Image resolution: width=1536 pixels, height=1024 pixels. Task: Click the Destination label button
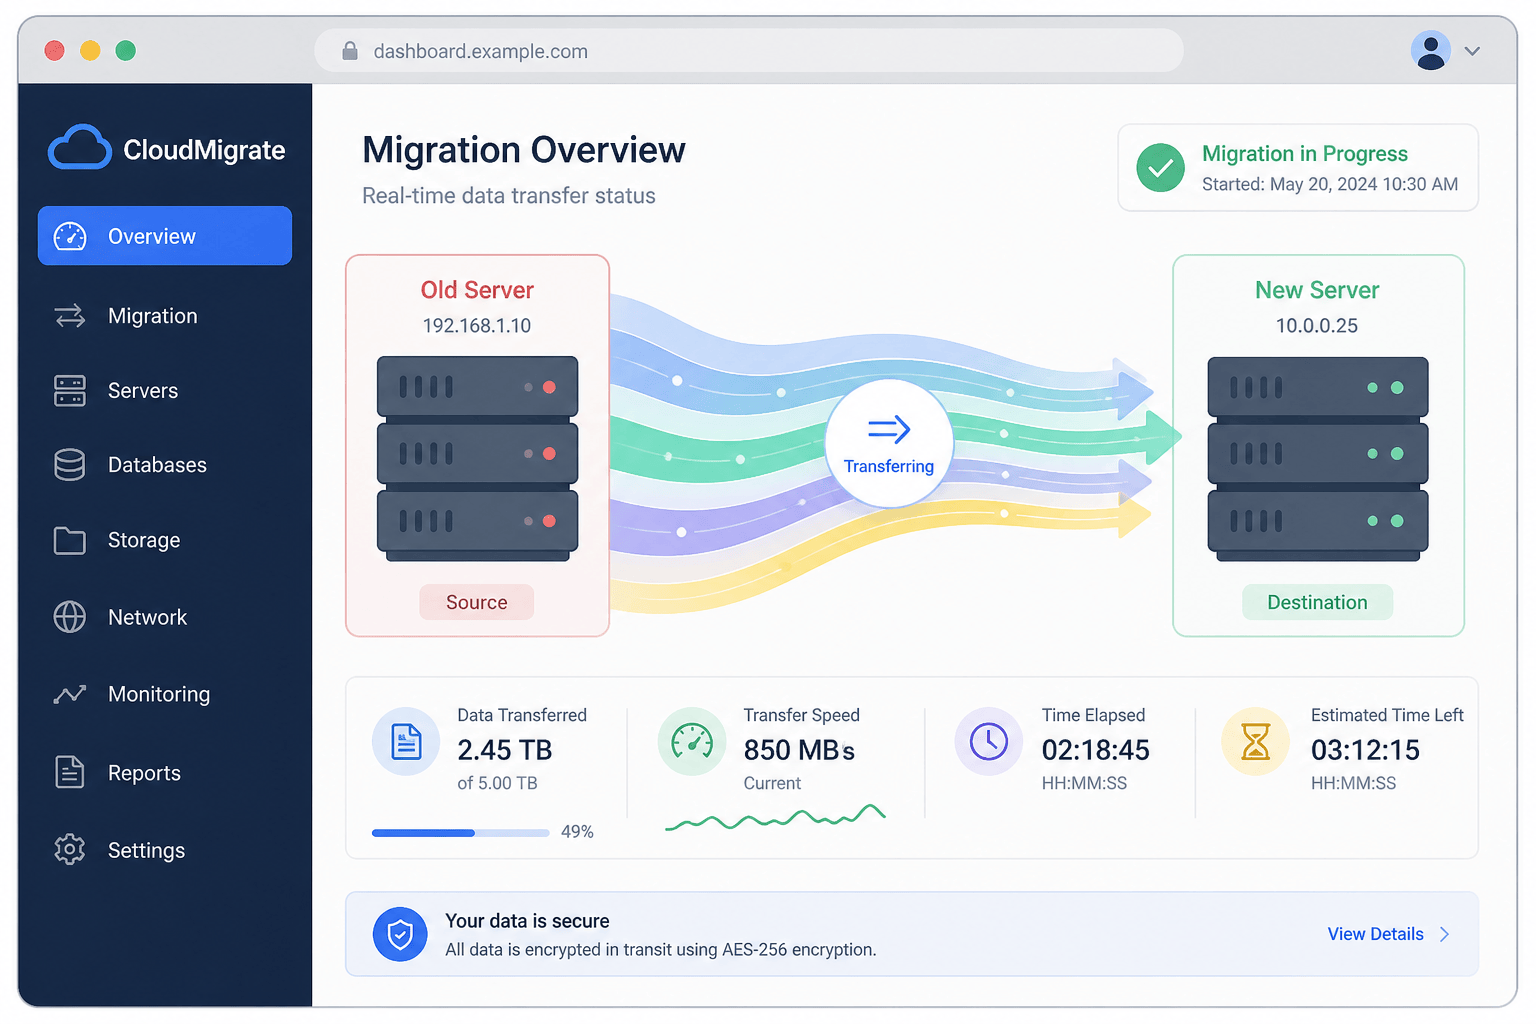(1317, 602)
